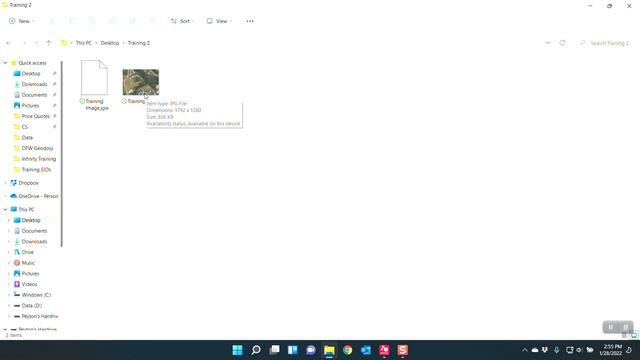Select Dropbox in the navigation pane

click(28, 183)
